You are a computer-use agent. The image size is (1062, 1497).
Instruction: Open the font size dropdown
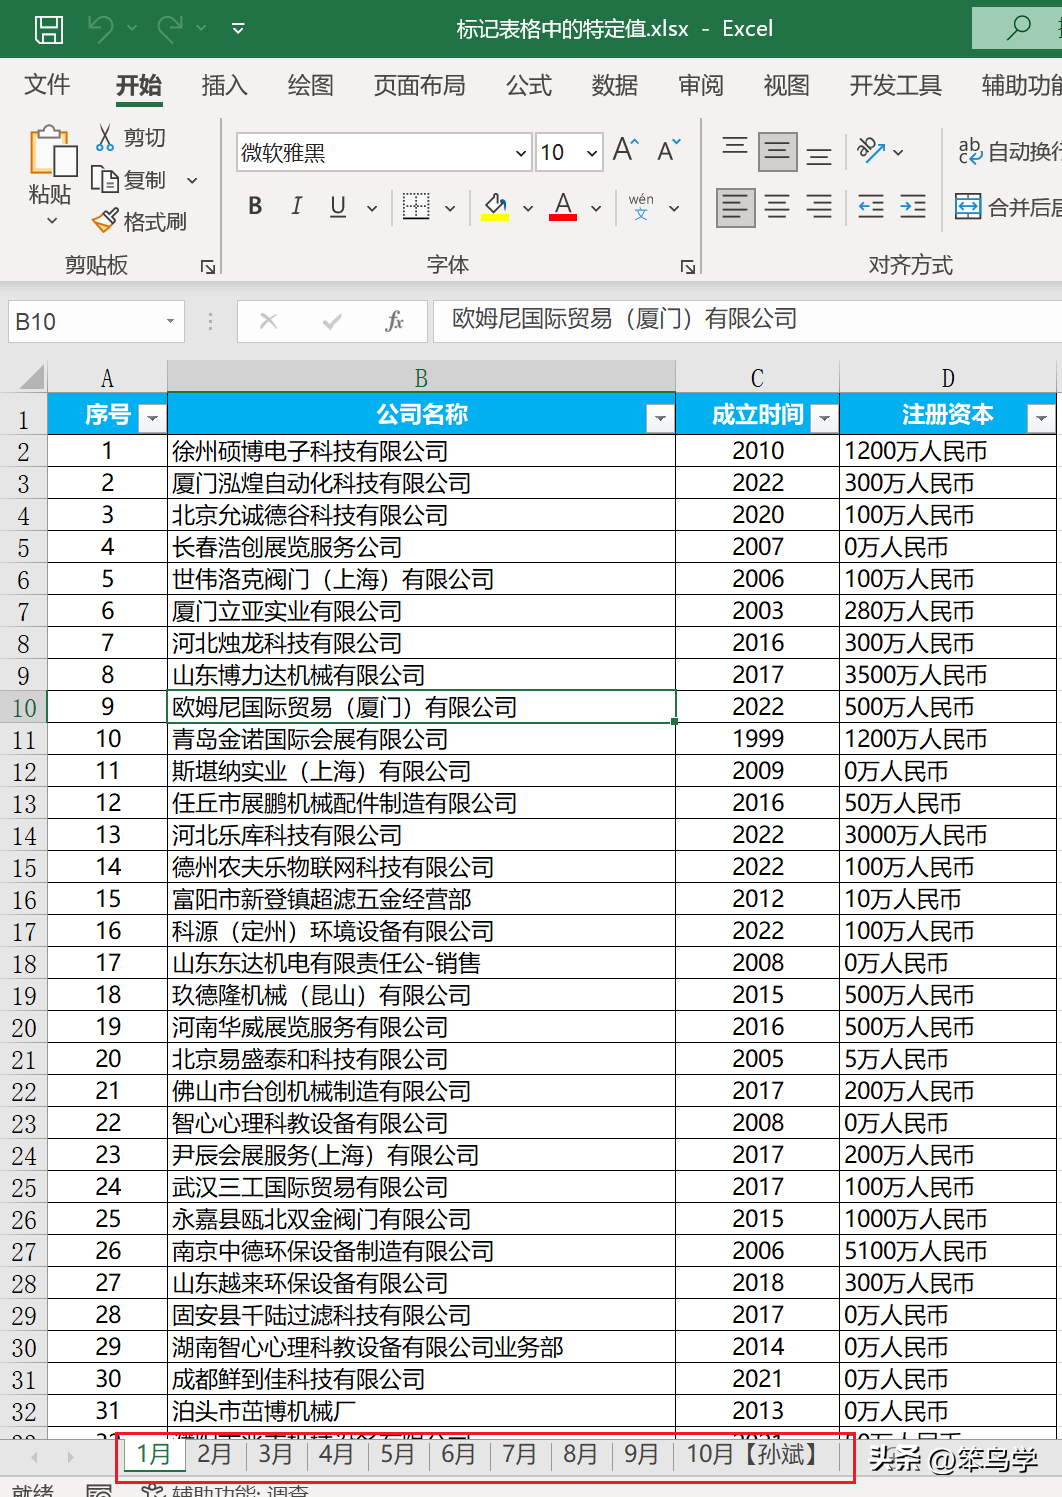point(592,153)
